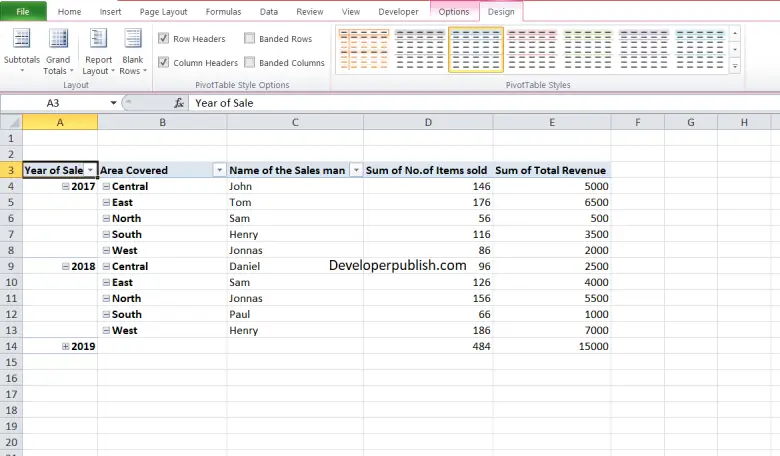Expand the PivotTable Styles gallery
Viewport: 780px width, 456px height.
[x=735, y=66]
